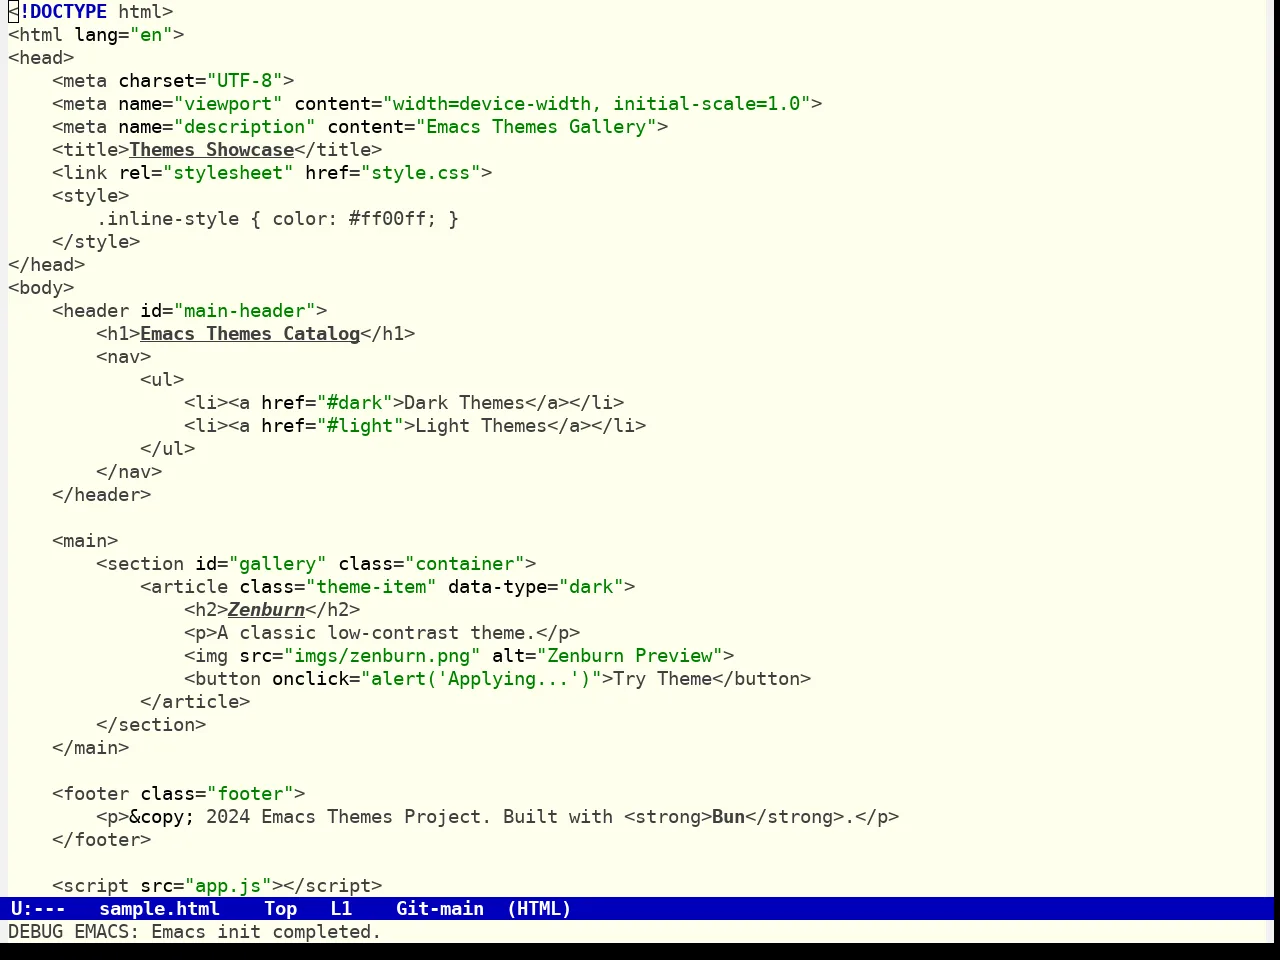The height and width of the screenshot is (960, 1280).
Task: Click 'Dark Themes' link text in code
Action: click(465, 403)
